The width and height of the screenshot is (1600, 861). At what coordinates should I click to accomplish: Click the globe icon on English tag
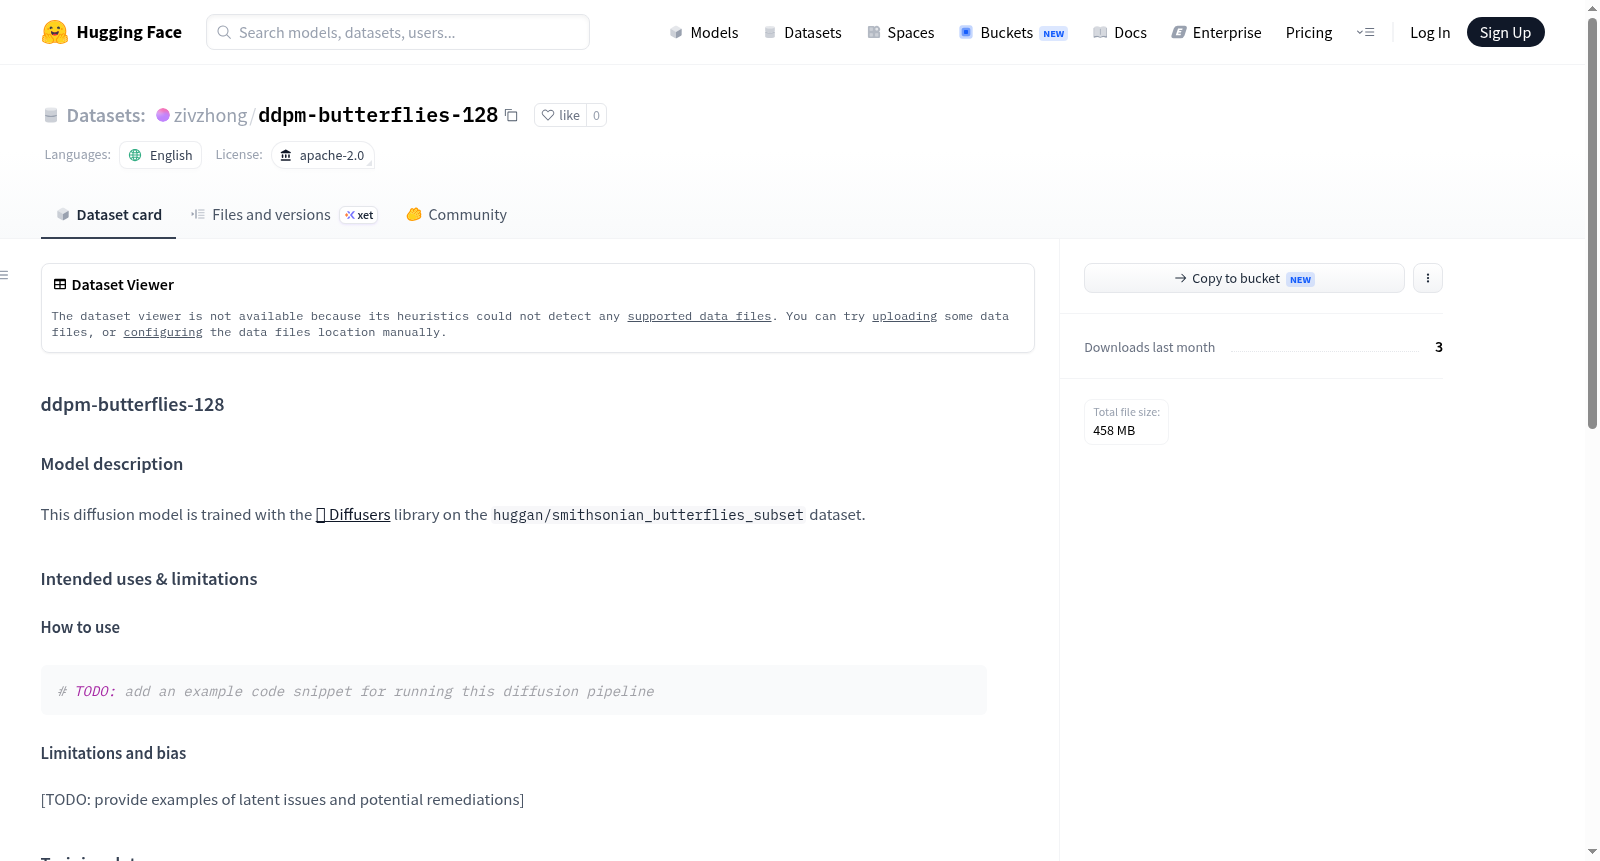135,155
